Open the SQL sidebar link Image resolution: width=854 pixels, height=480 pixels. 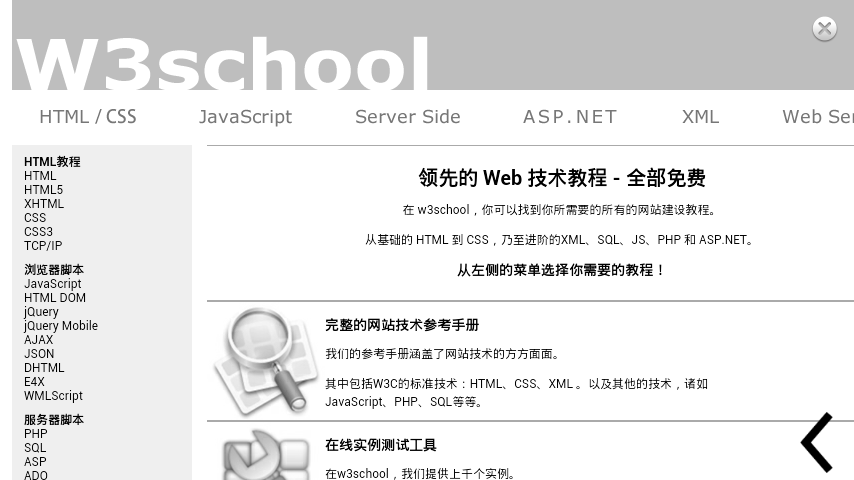point(35,448)
